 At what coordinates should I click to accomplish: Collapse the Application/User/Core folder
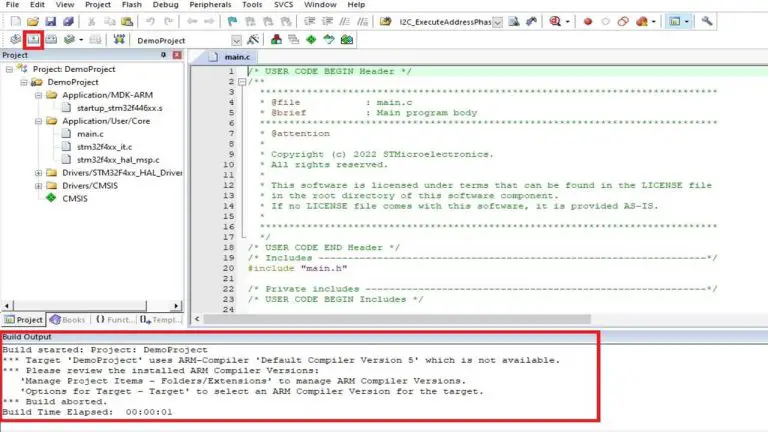point(38,120)
